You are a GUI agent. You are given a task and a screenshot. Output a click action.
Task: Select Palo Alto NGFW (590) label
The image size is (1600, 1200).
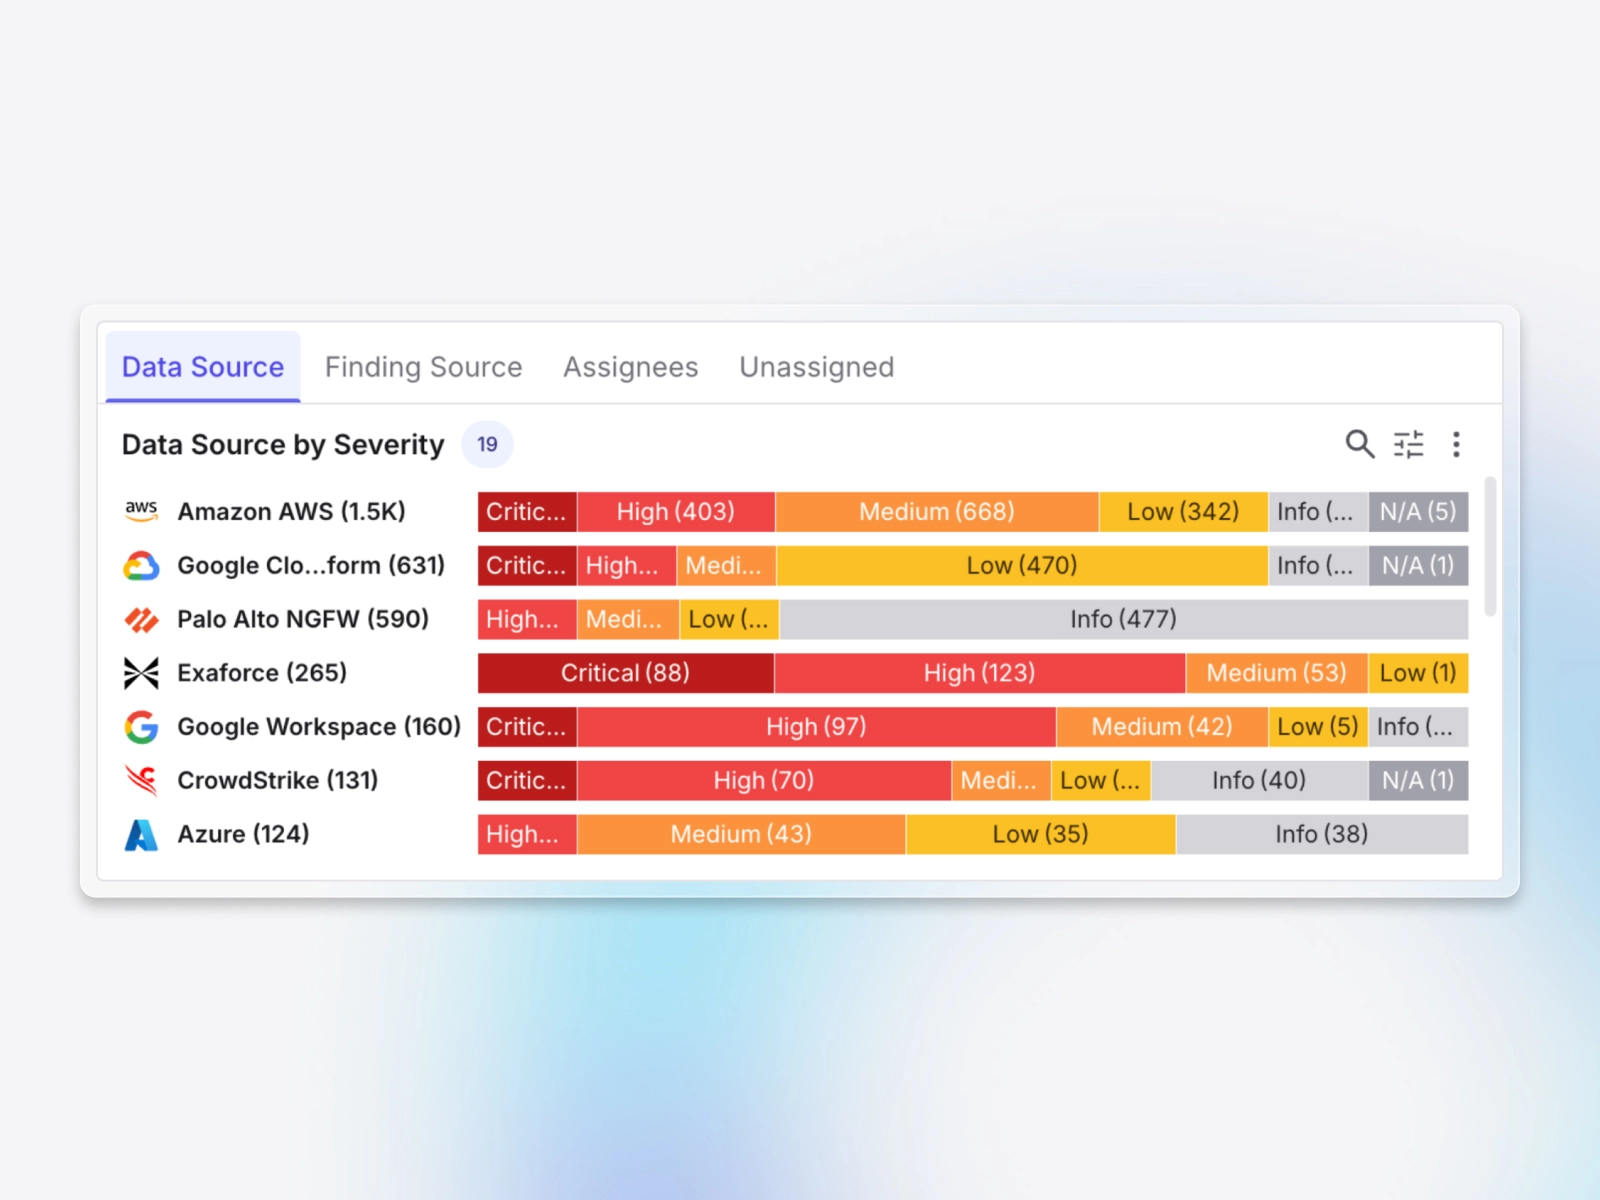(x=303, y=619)
